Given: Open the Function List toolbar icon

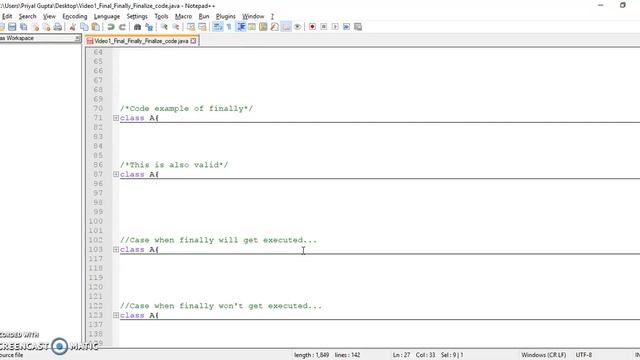Looking at the screenshot, I should point(275,27).
